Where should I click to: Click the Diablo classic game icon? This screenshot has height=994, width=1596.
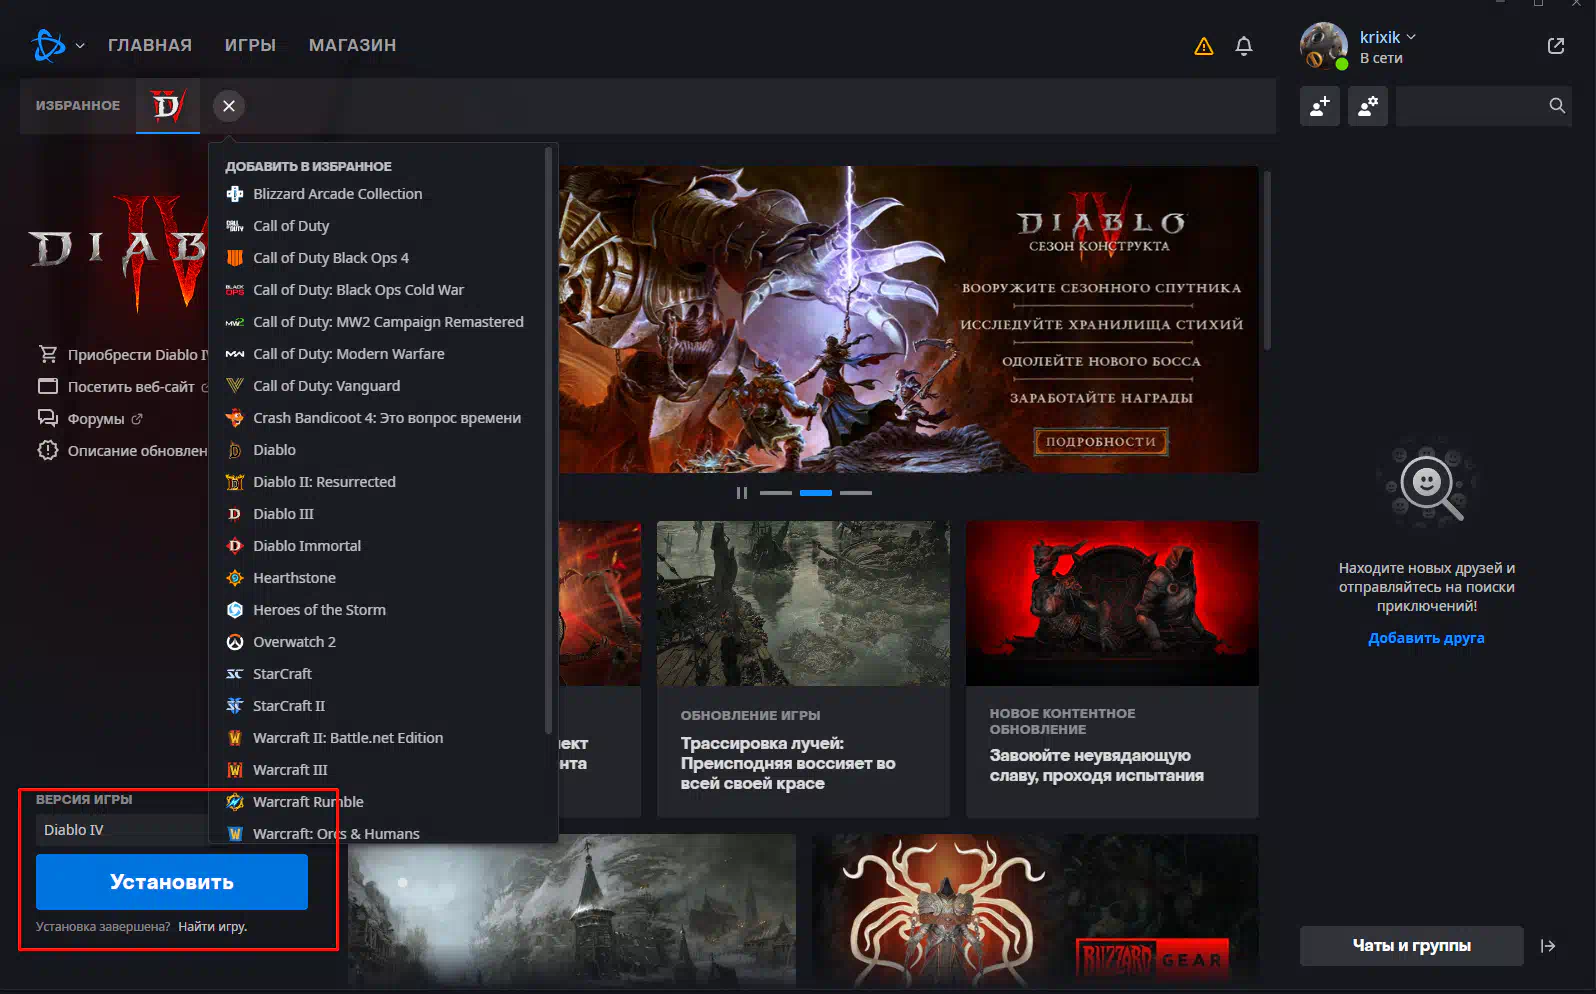click(235, 450)
